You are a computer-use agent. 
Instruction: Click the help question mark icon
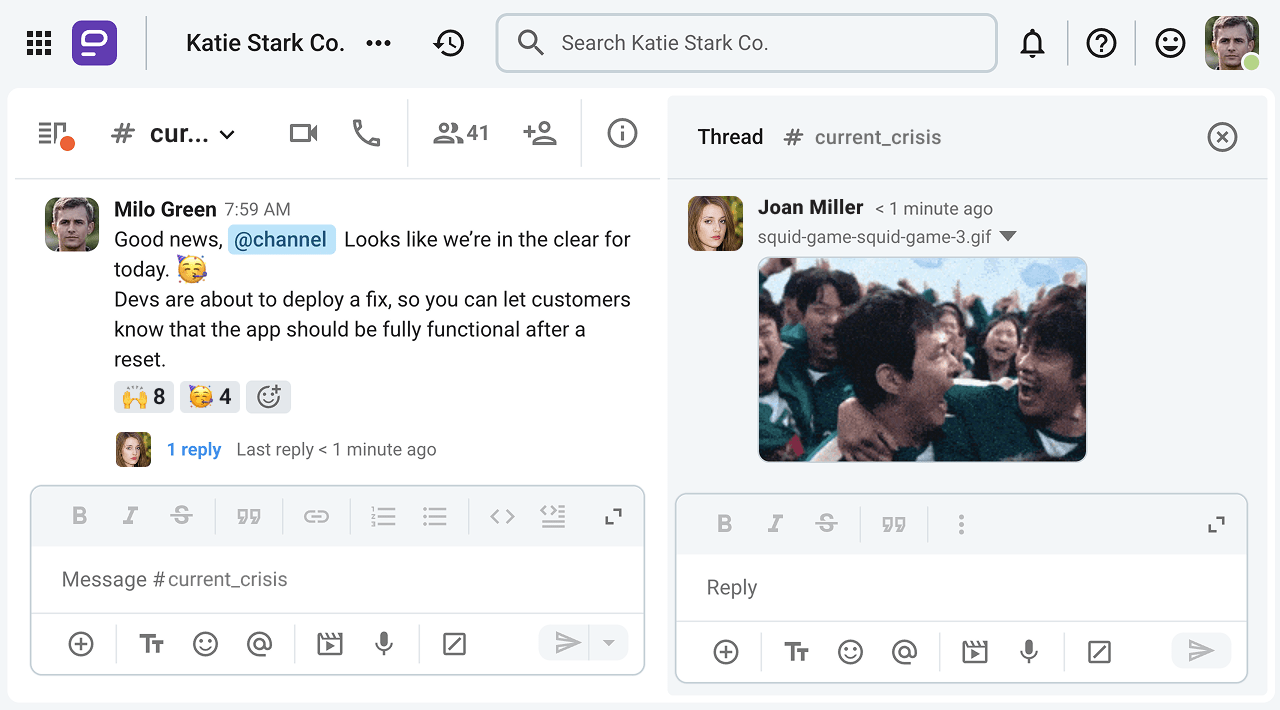coord(1101,43)
